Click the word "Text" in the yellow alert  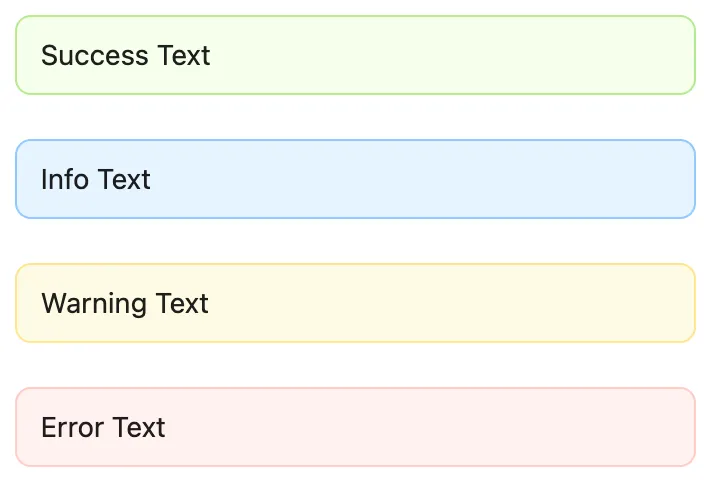click(x=182, y=303)
